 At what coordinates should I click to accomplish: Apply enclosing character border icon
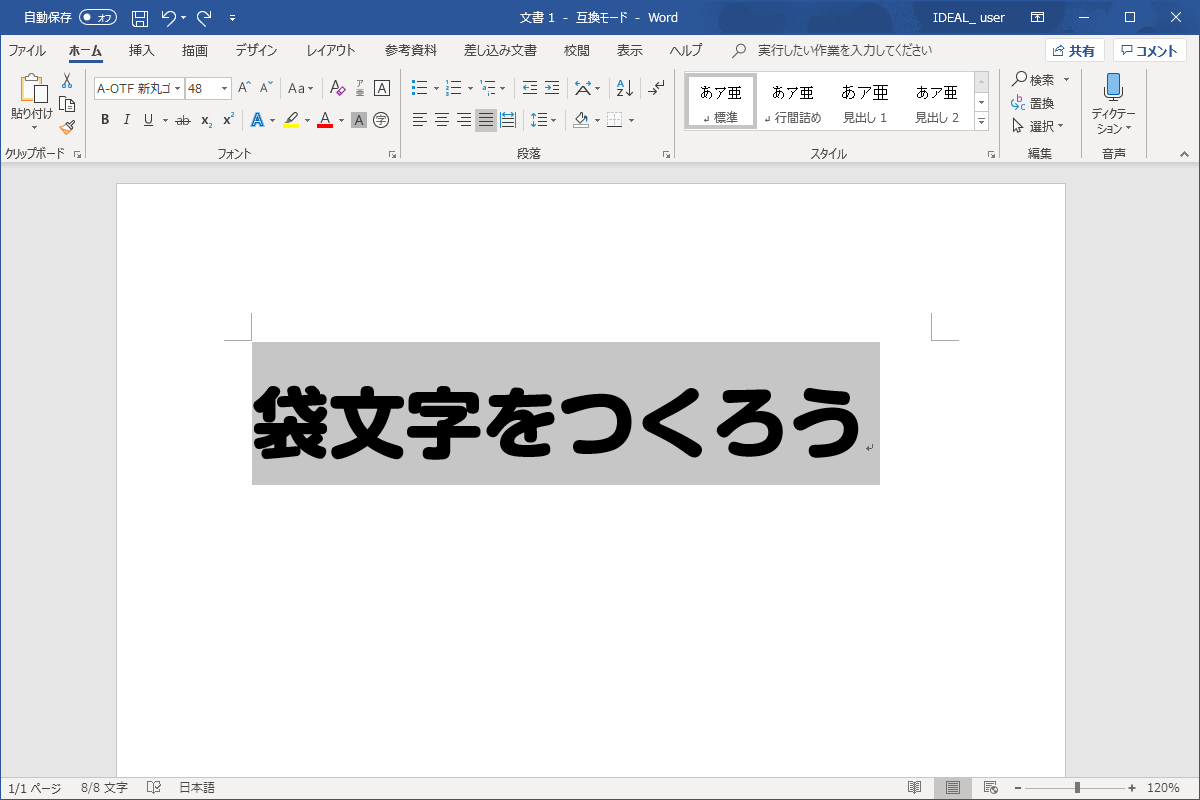pyautogui.click(x=381, y=88)
